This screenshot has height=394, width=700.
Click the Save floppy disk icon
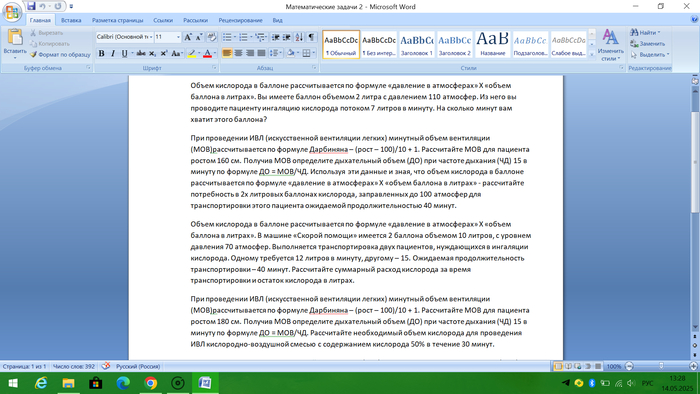tap(31, 6)
